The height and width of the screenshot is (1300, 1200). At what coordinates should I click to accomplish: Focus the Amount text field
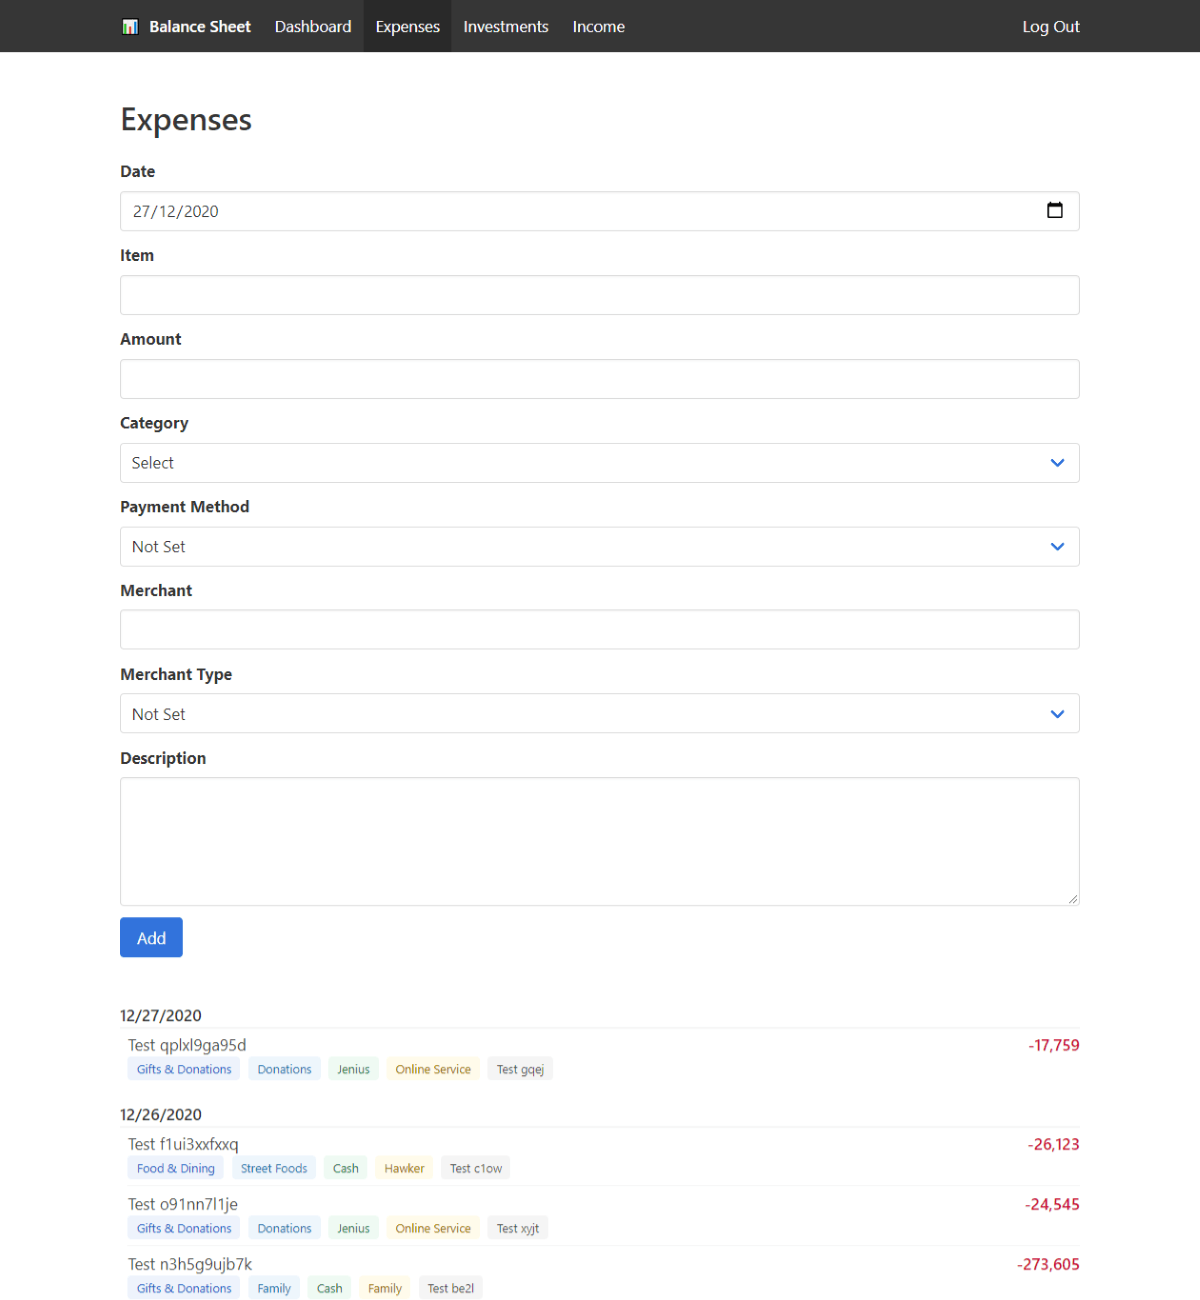click(x=599, y=379)
